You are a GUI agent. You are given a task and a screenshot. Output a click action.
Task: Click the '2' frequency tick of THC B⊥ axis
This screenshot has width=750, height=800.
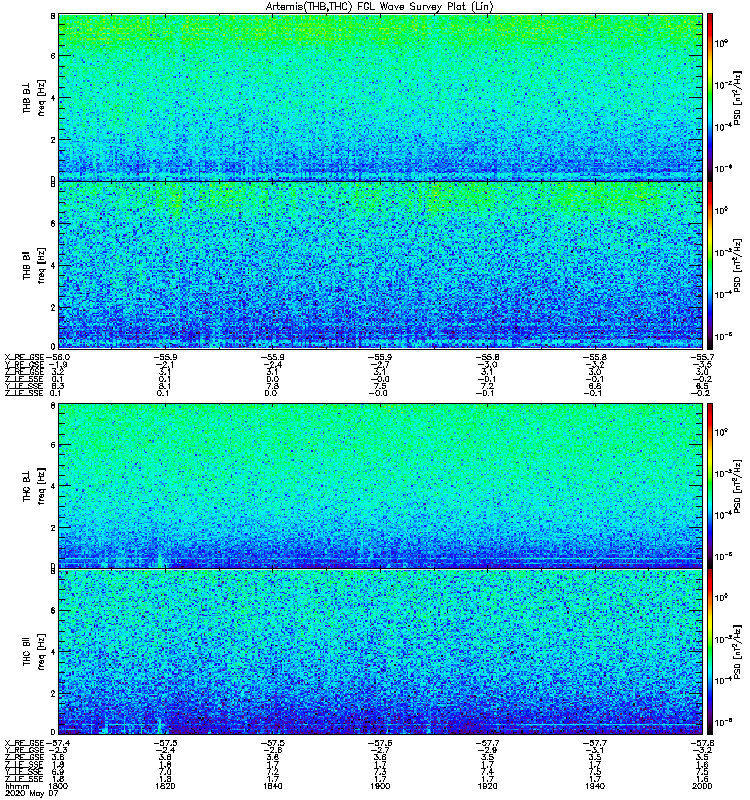[x=53, y=528]
